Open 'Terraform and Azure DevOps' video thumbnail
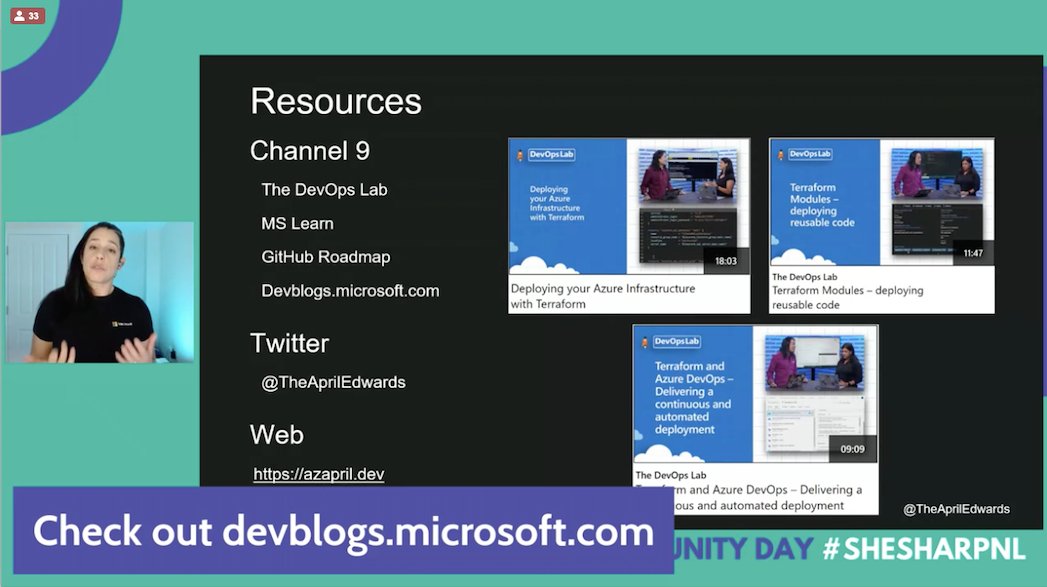The image size is (1047, 587). tap(755, 394)
